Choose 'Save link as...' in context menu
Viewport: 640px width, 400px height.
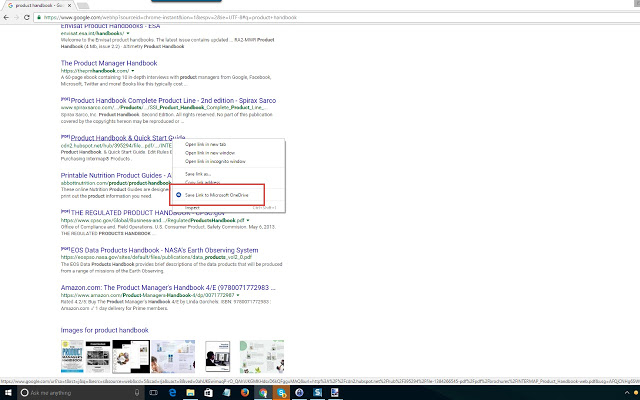click(x=198, y=174)
